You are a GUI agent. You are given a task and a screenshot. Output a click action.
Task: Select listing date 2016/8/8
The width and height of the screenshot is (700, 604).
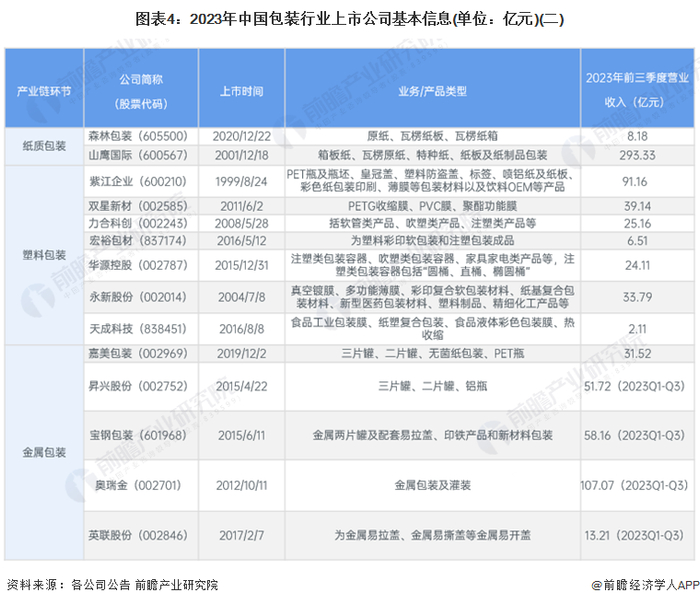[242, 329]
